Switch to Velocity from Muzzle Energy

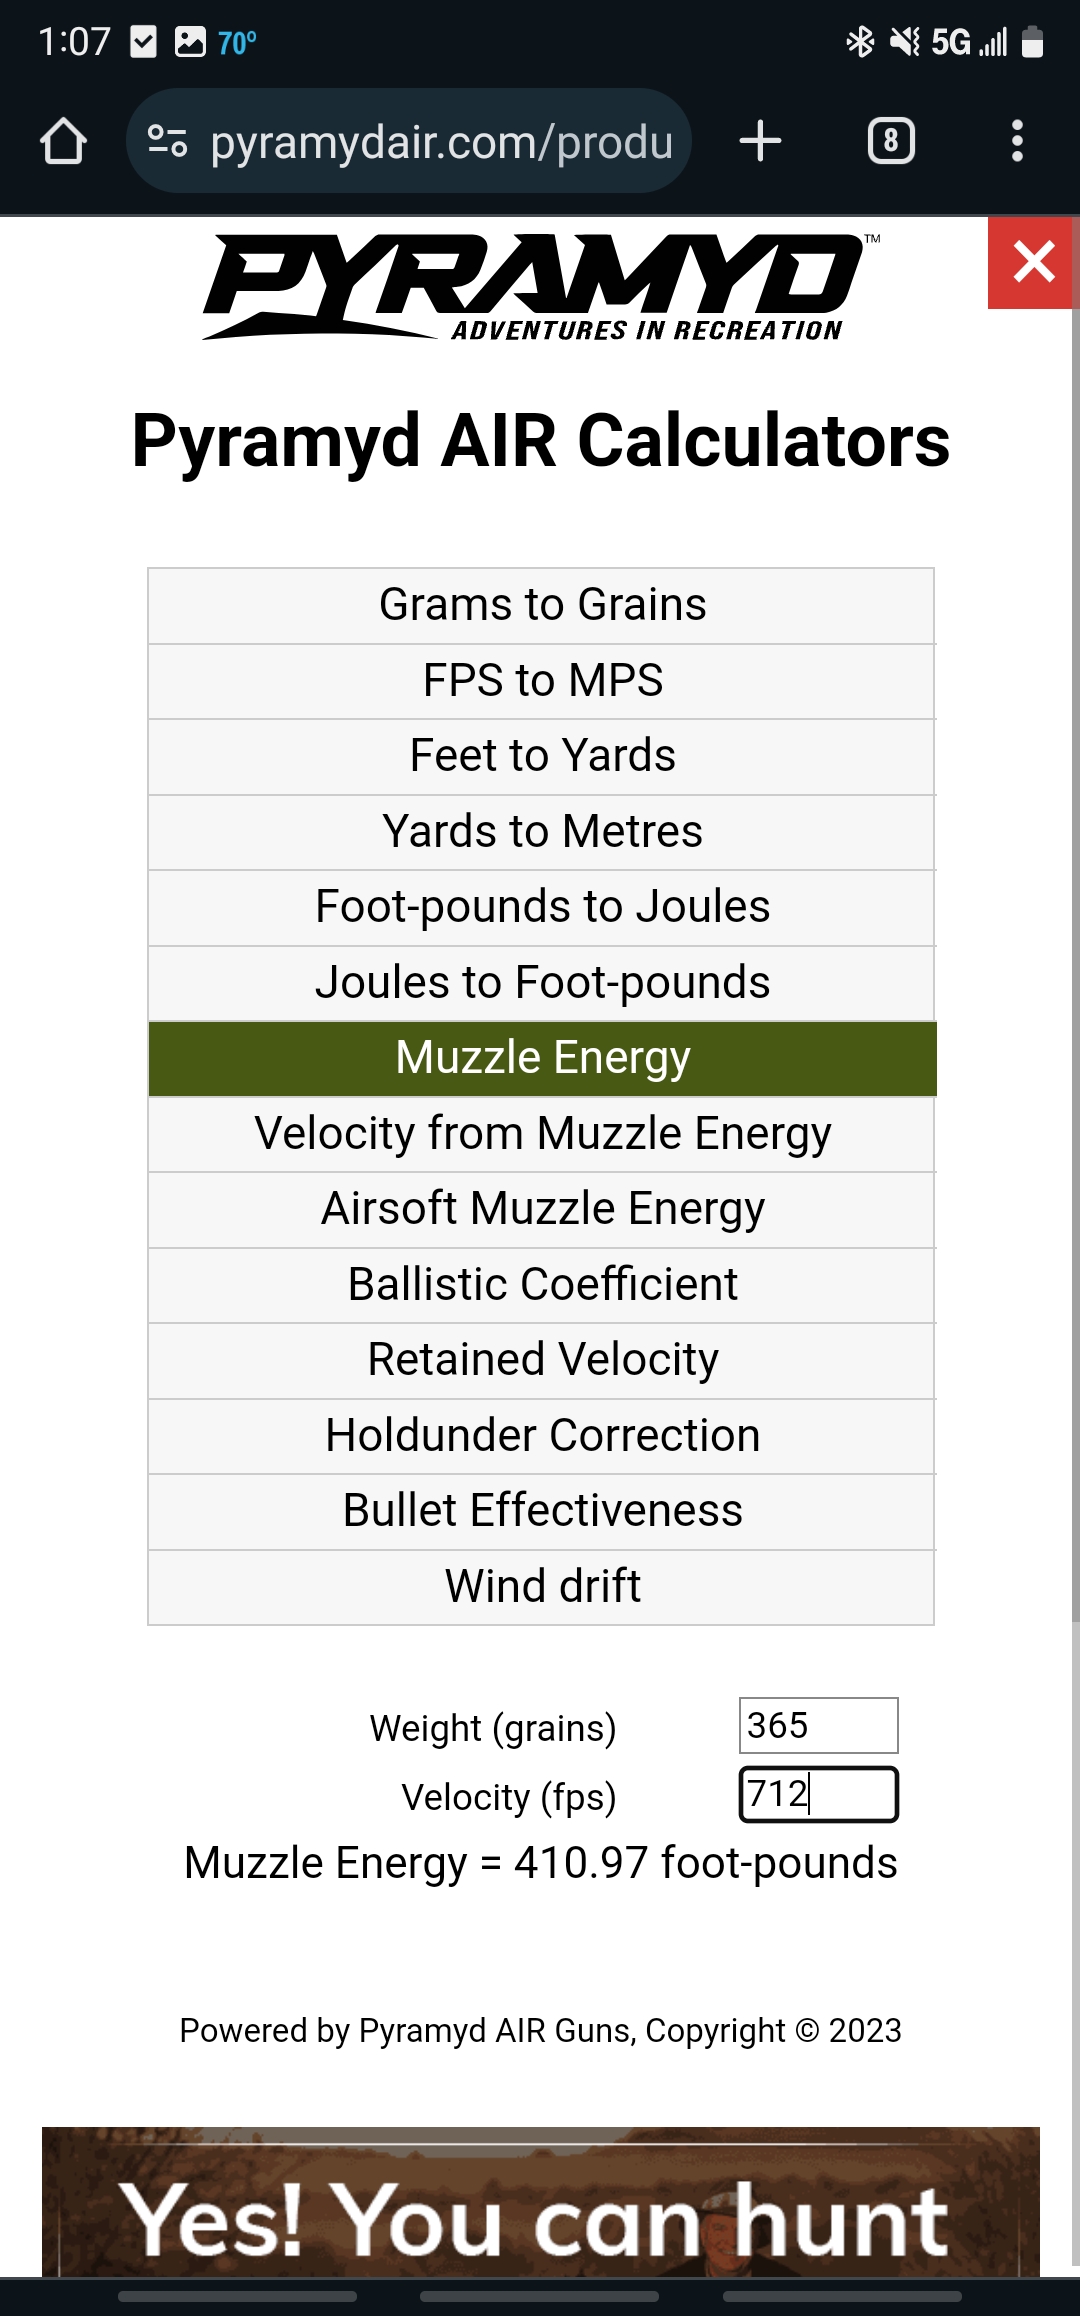point(542,1134)
